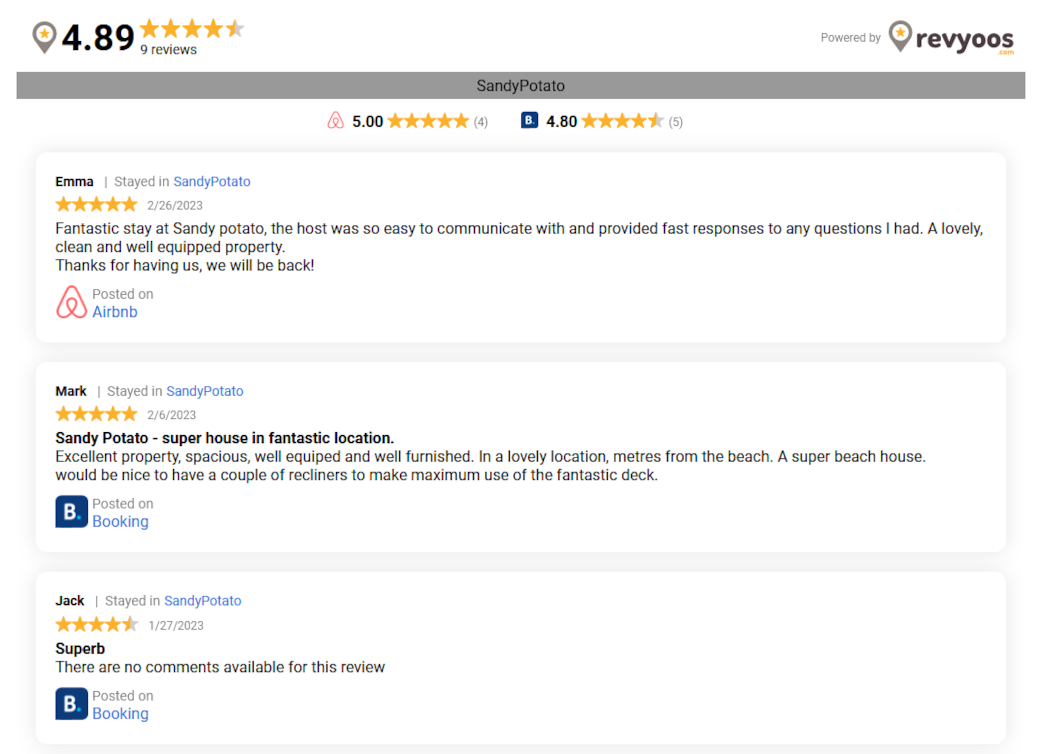Image resolution: width=1040 pixels, height=754 pixels.
Task: Click the Booking logo in Mark's review
Action: point(72,512)
